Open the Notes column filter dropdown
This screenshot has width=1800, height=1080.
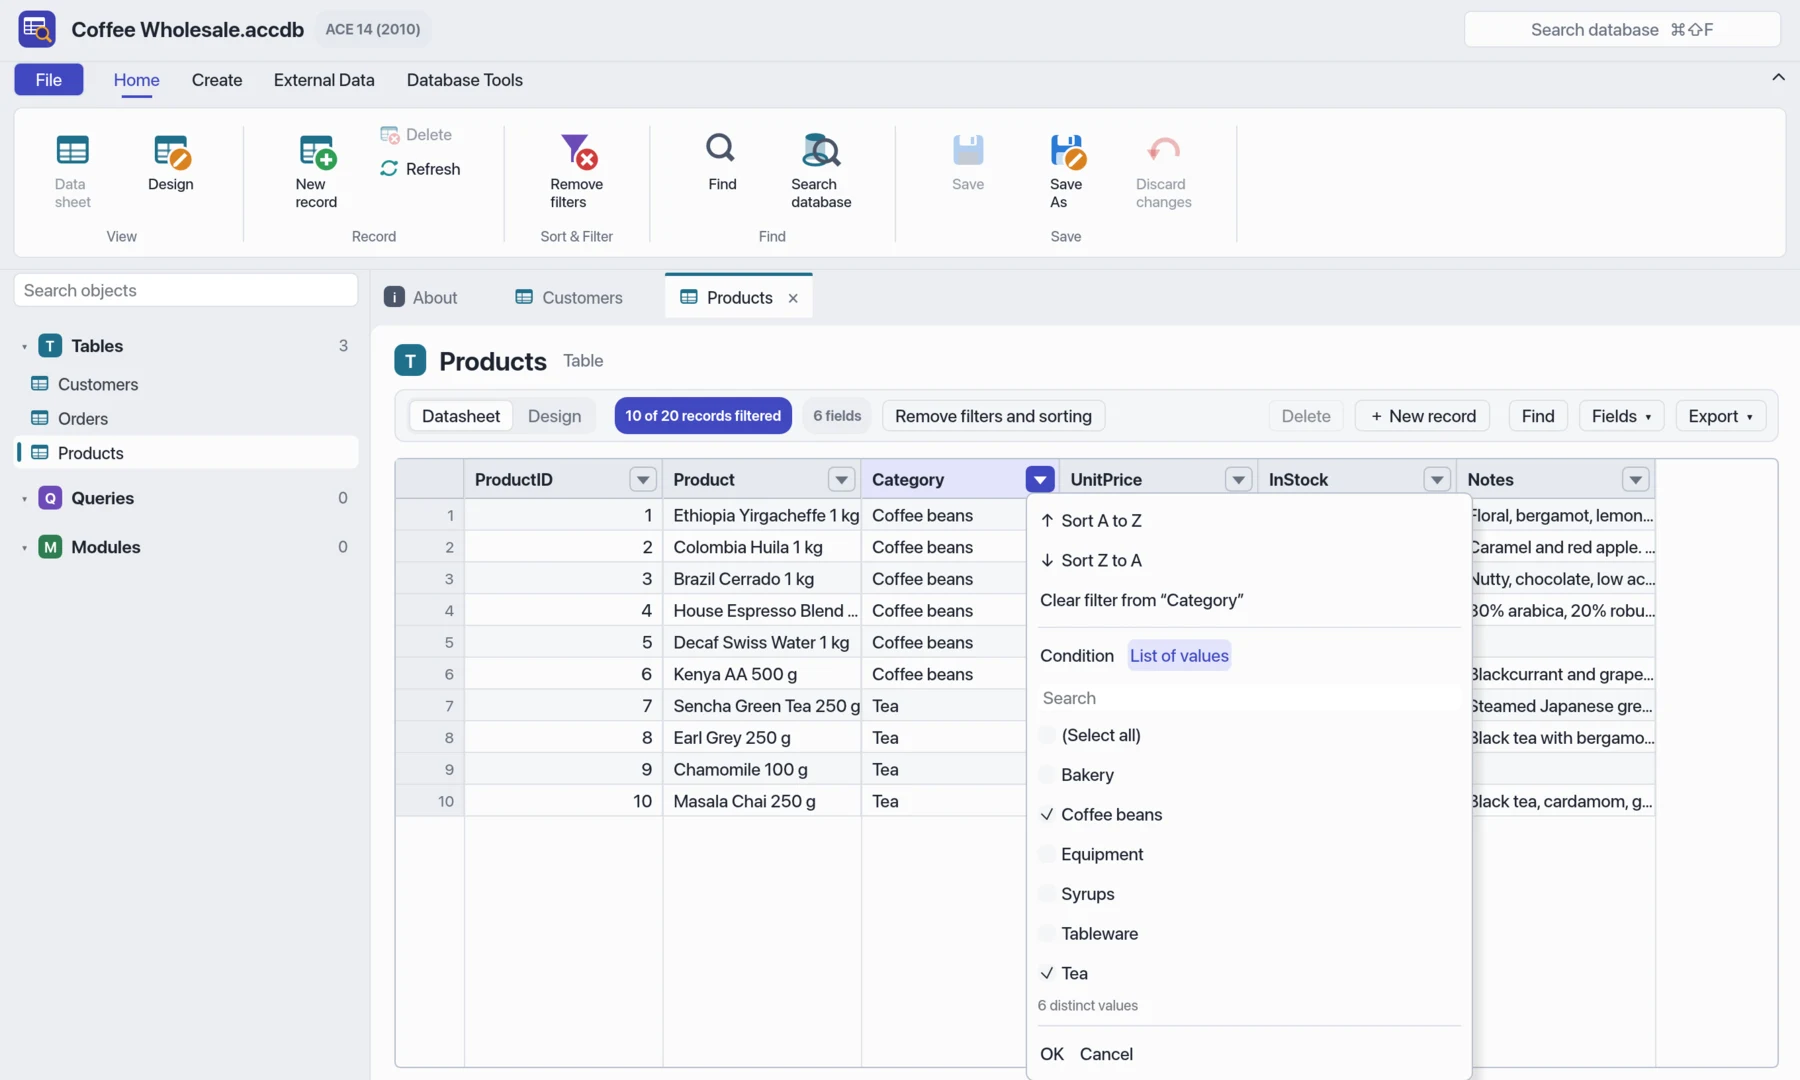(x=1636, y=480)
